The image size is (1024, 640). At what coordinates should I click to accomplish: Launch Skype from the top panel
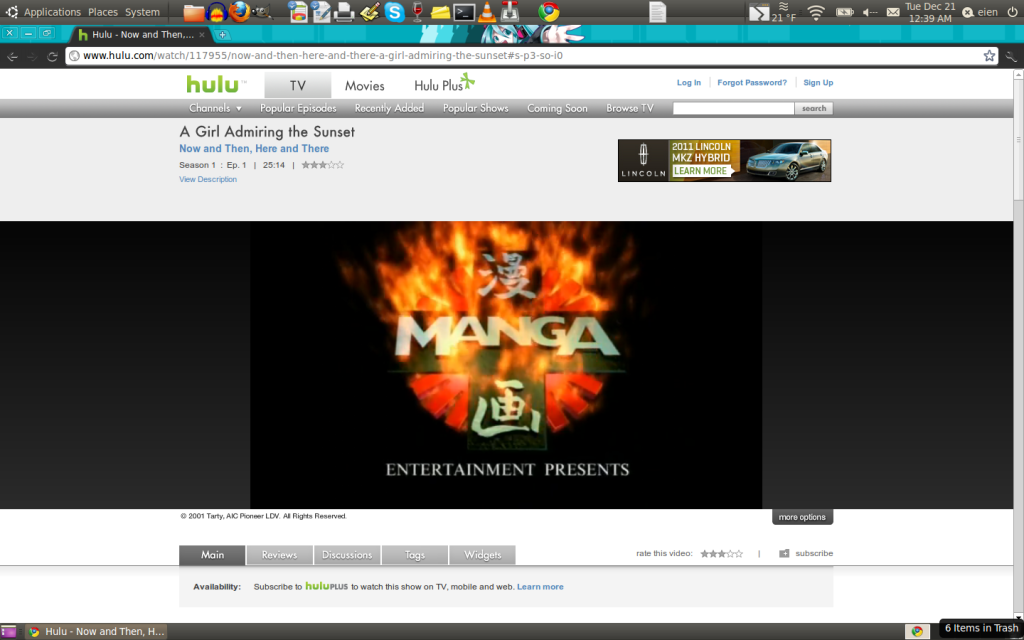pos(394,12)
